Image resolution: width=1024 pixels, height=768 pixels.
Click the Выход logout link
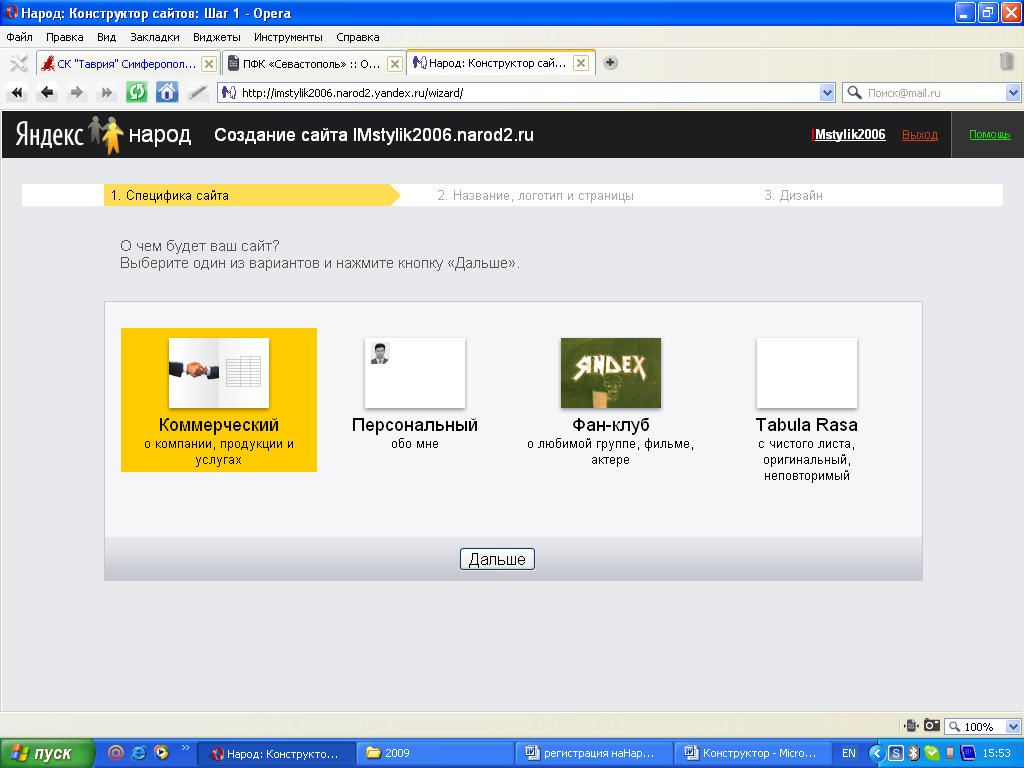click(x=920, y=135)
